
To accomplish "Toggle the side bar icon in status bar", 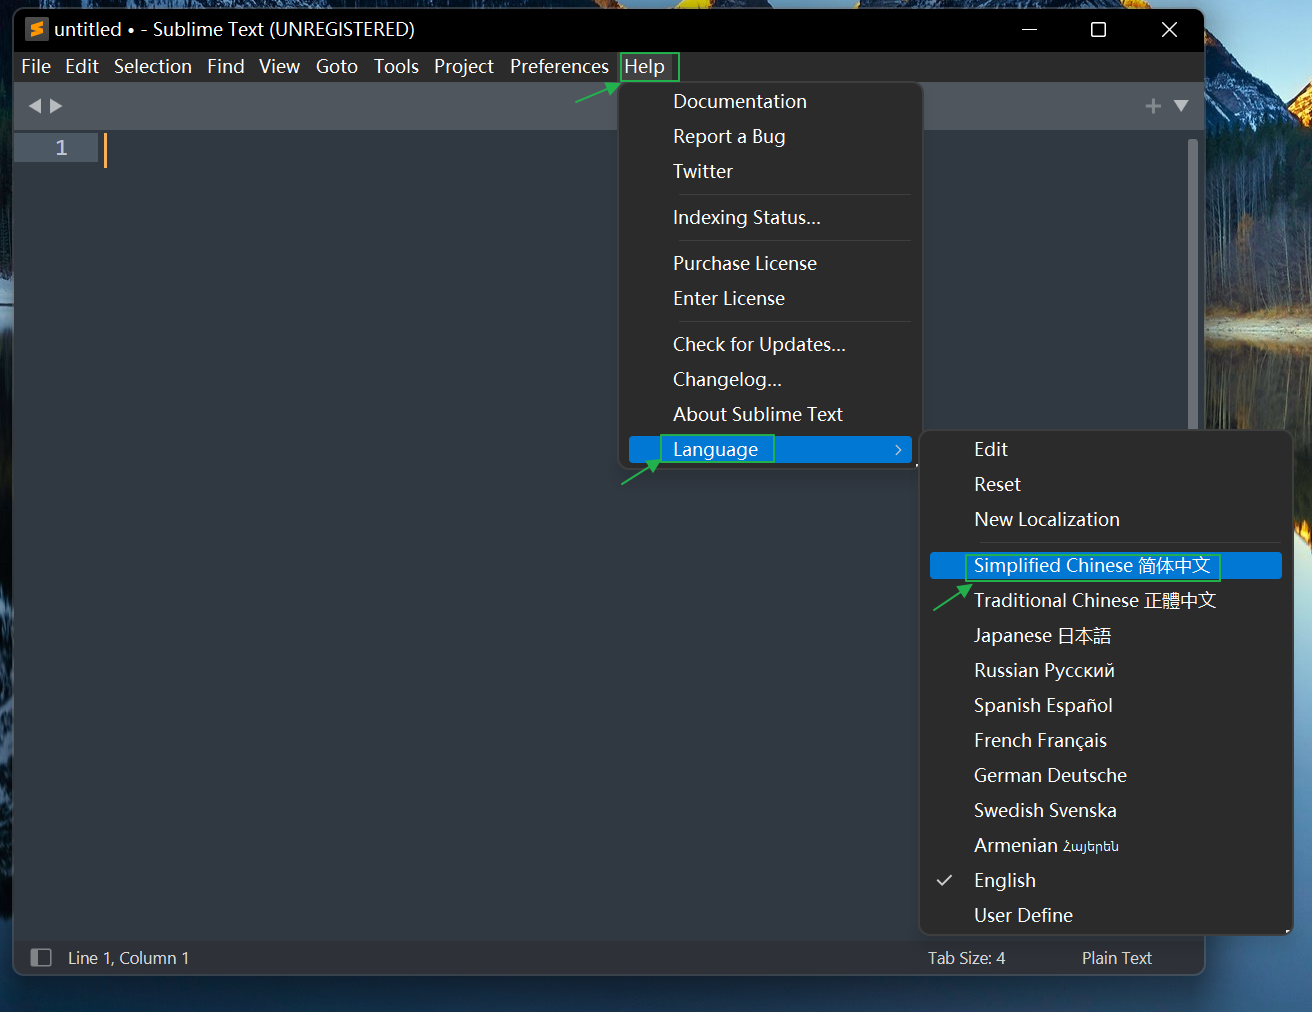I will (x=41, y=958).
